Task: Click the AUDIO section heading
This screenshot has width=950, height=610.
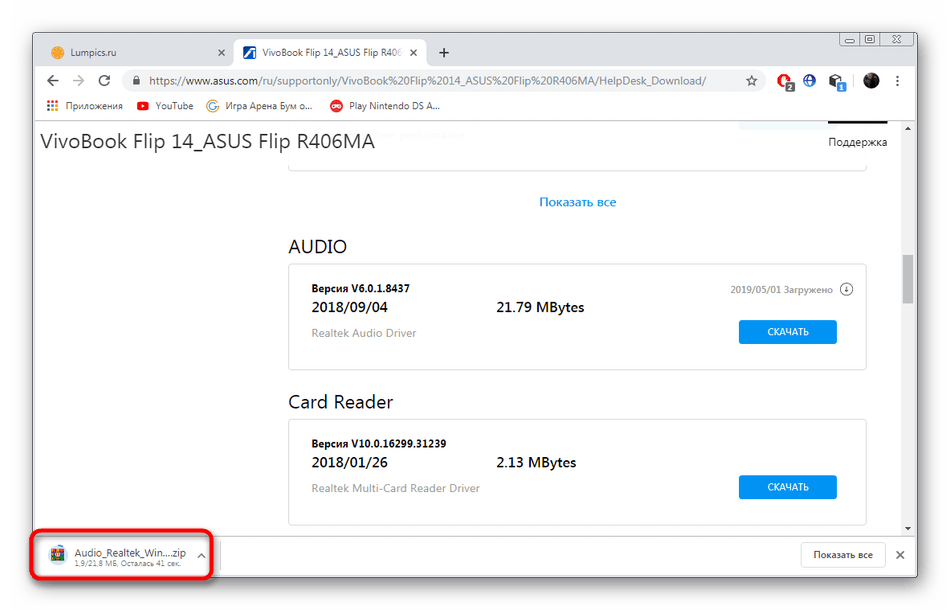Action: [x=317, y=247]
